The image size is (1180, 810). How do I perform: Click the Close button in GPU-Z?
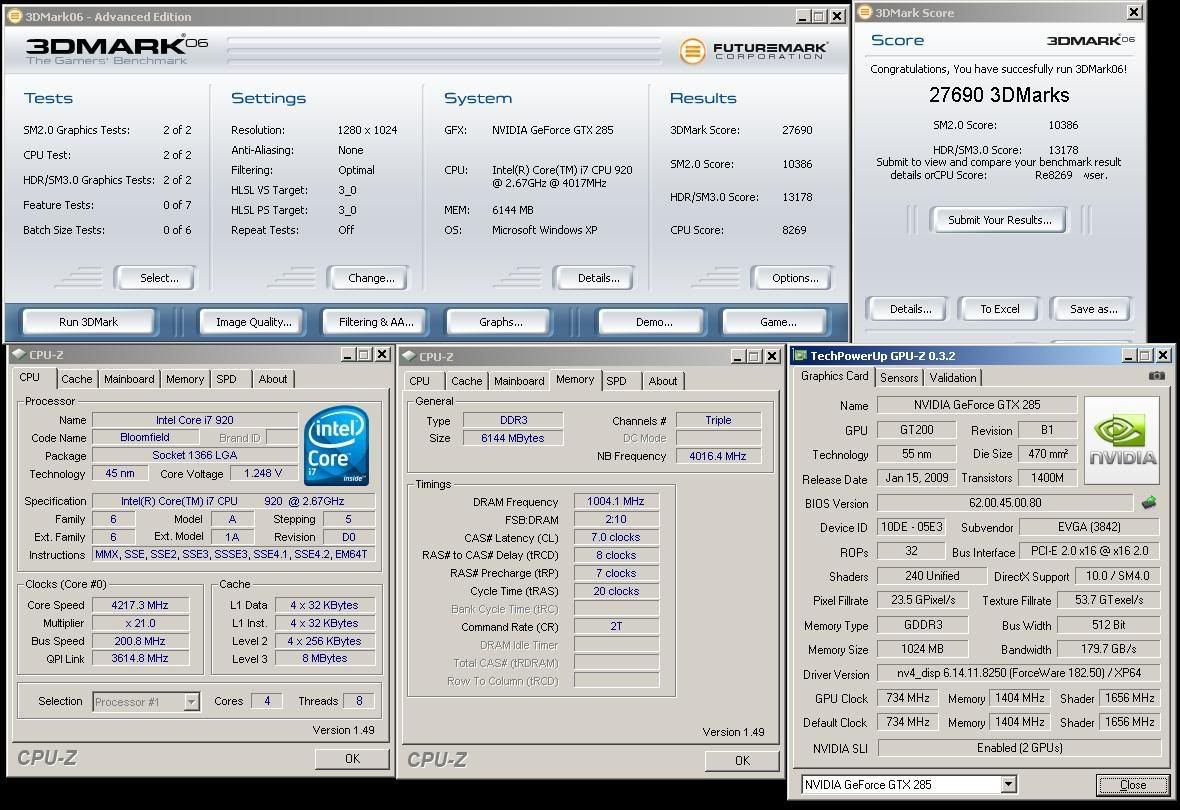1133,785
